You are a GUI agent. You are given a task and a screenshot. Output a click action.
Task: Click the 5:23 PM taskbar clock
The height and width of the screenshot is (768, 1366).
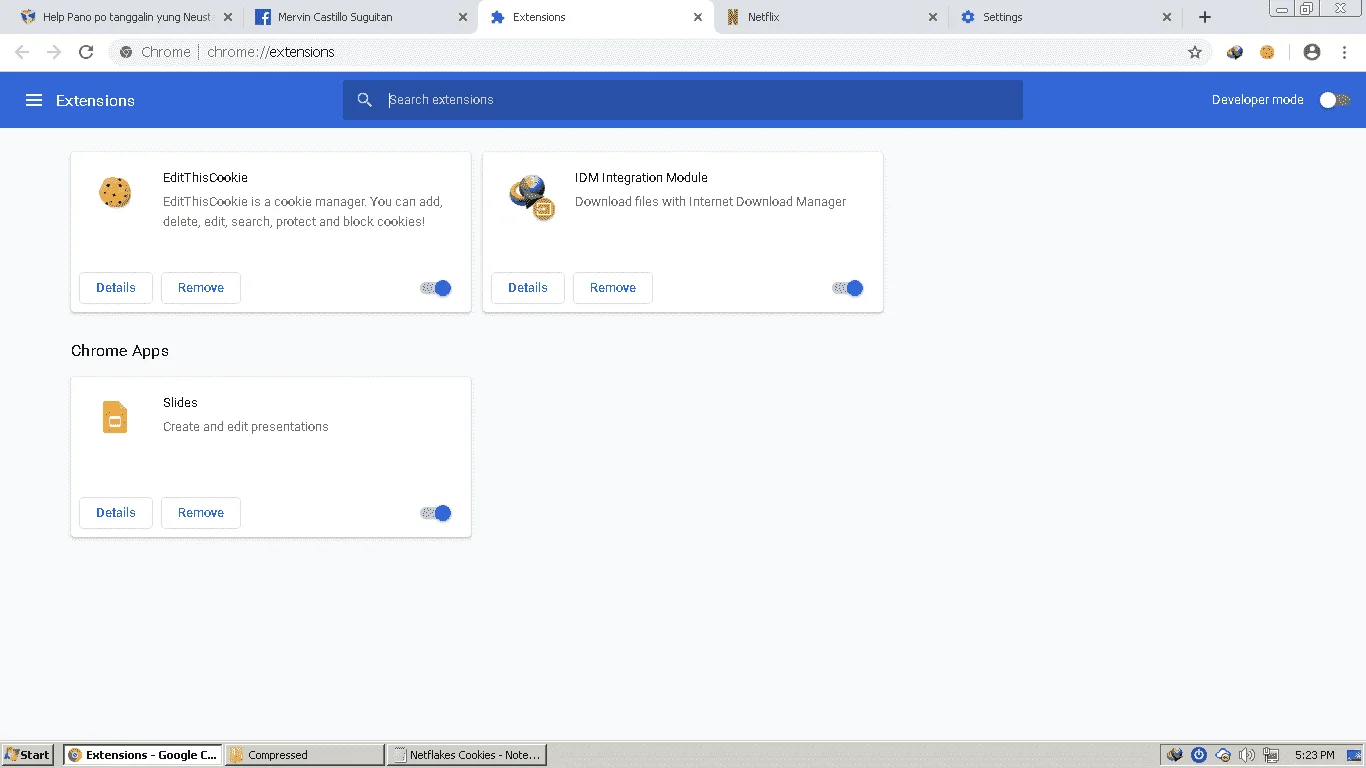point(1314,755)
